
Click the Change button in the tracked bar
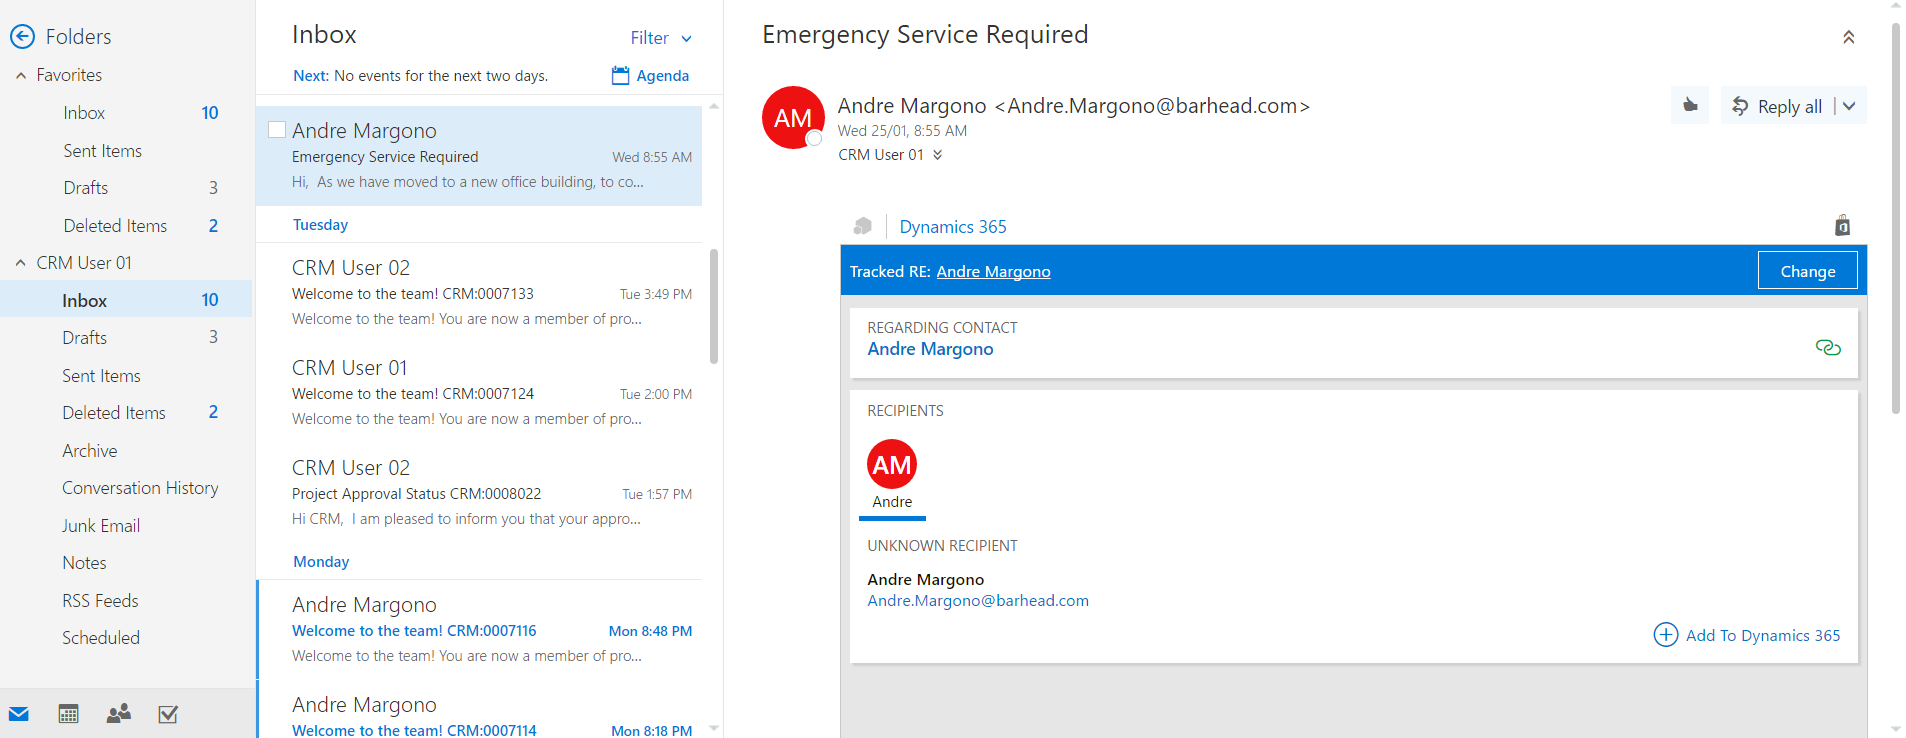(x=1807, y=271)
